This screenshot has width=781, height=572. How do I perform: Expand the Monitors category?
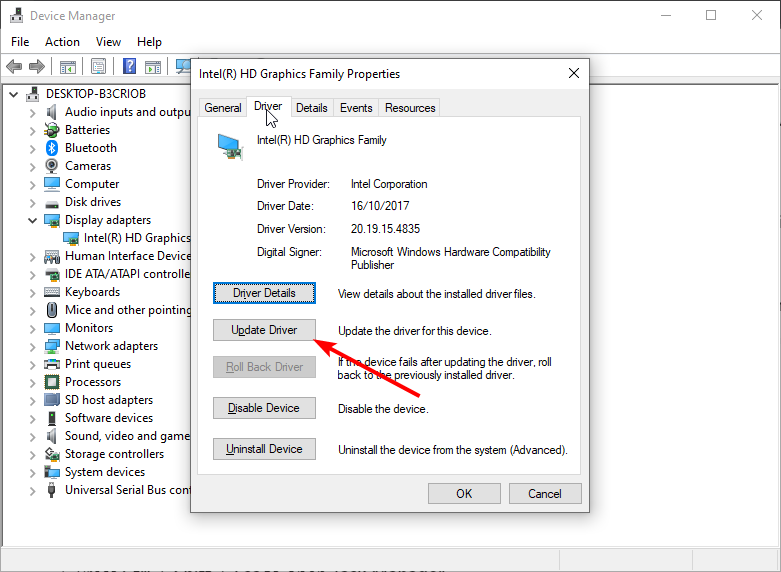point(33,328)
